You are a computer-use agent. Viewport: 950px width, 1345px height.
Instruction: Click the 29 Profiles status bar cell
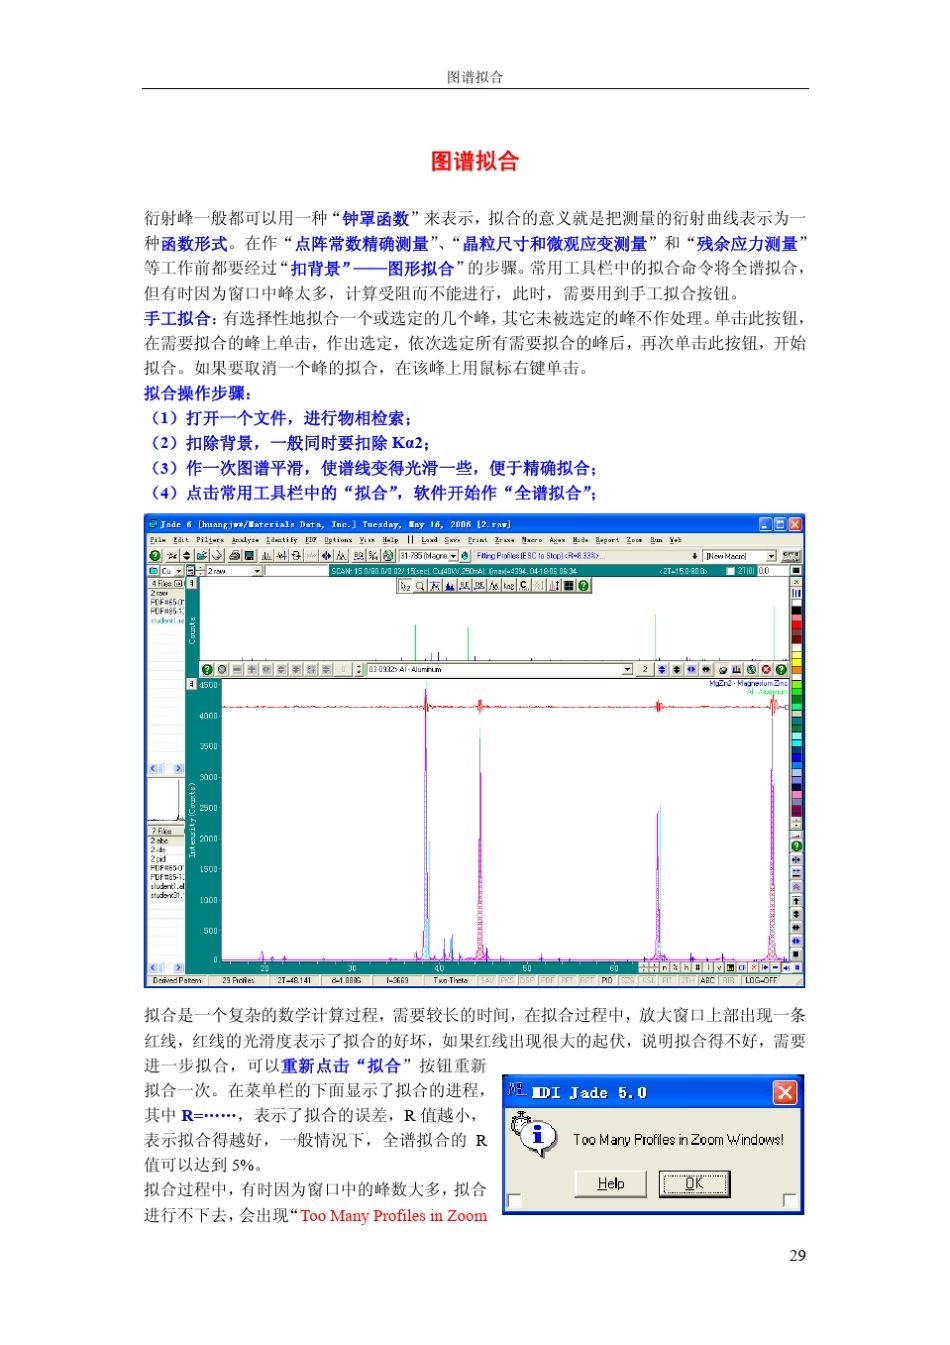tap(238, 980)
